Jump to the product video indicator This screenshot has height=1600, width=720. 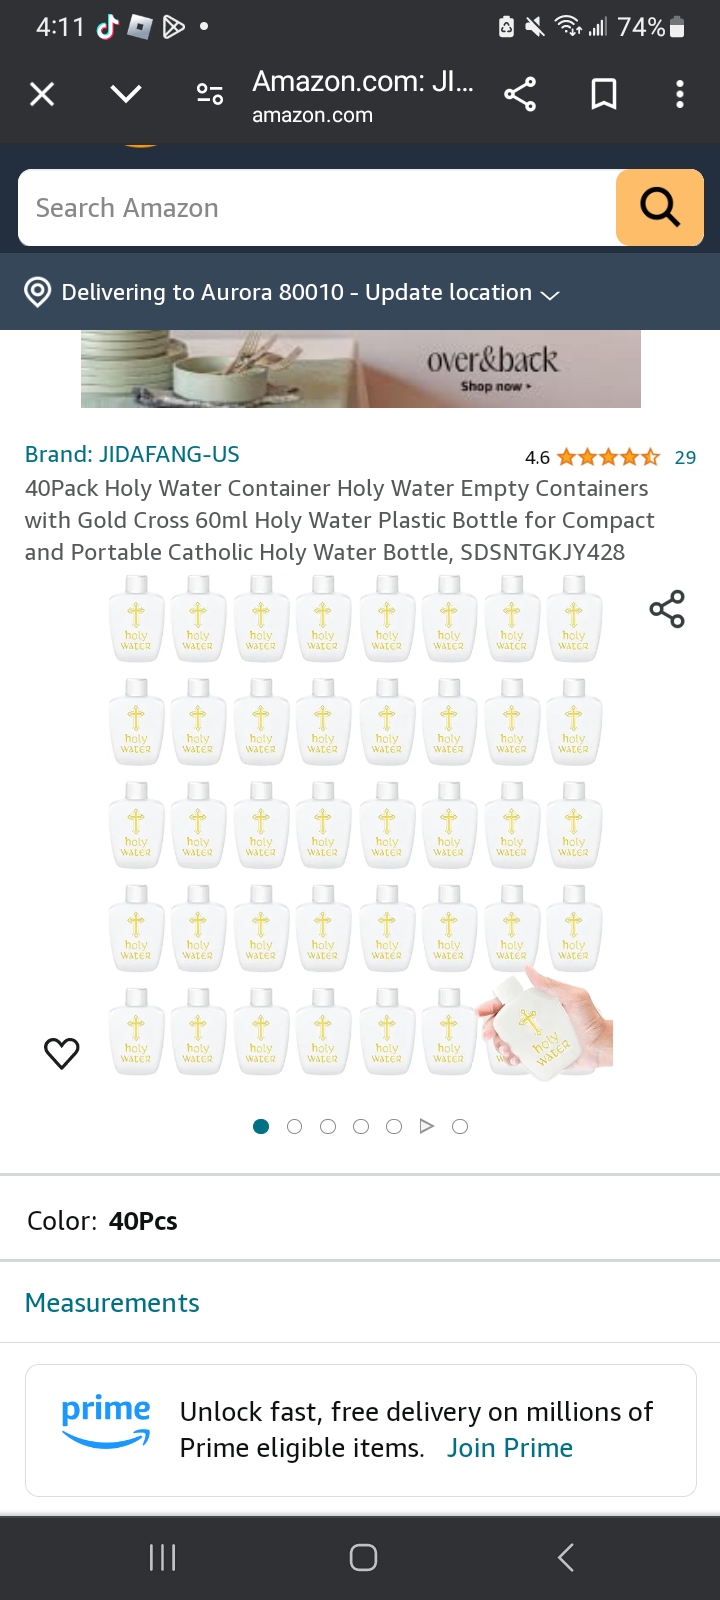[427, 1126]
